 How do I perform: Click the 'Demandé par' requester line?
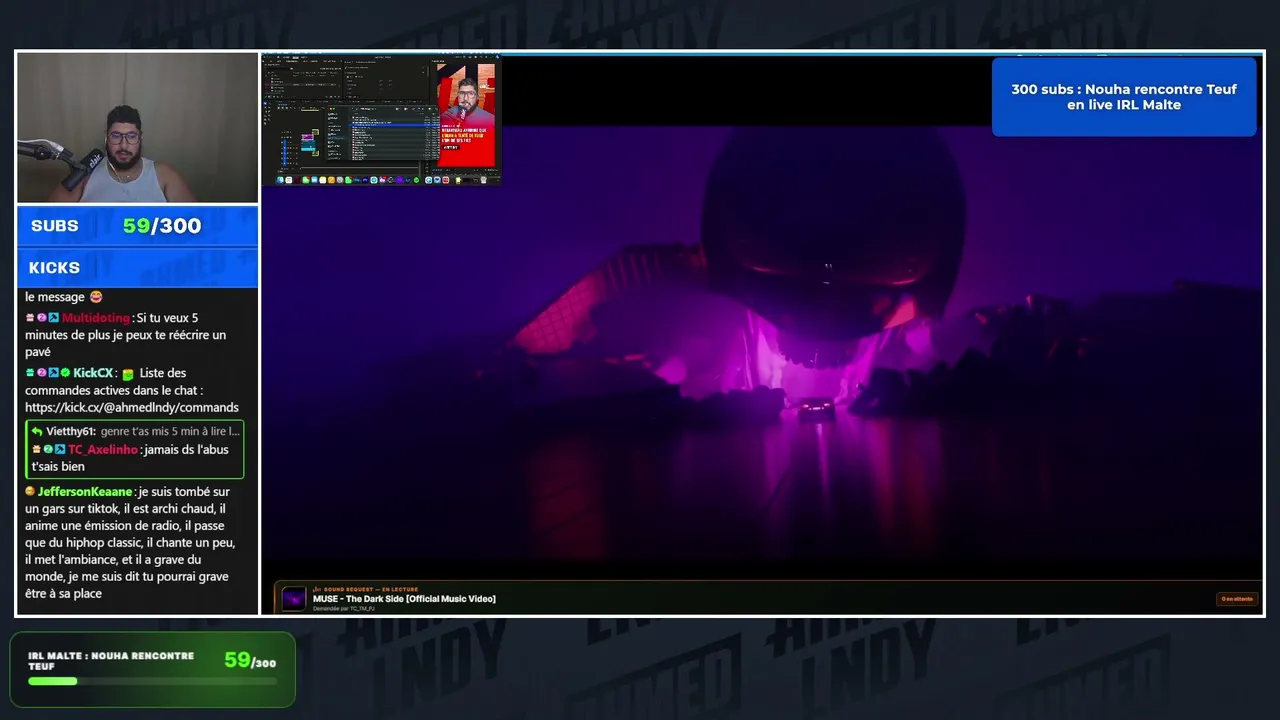(344, 608)
